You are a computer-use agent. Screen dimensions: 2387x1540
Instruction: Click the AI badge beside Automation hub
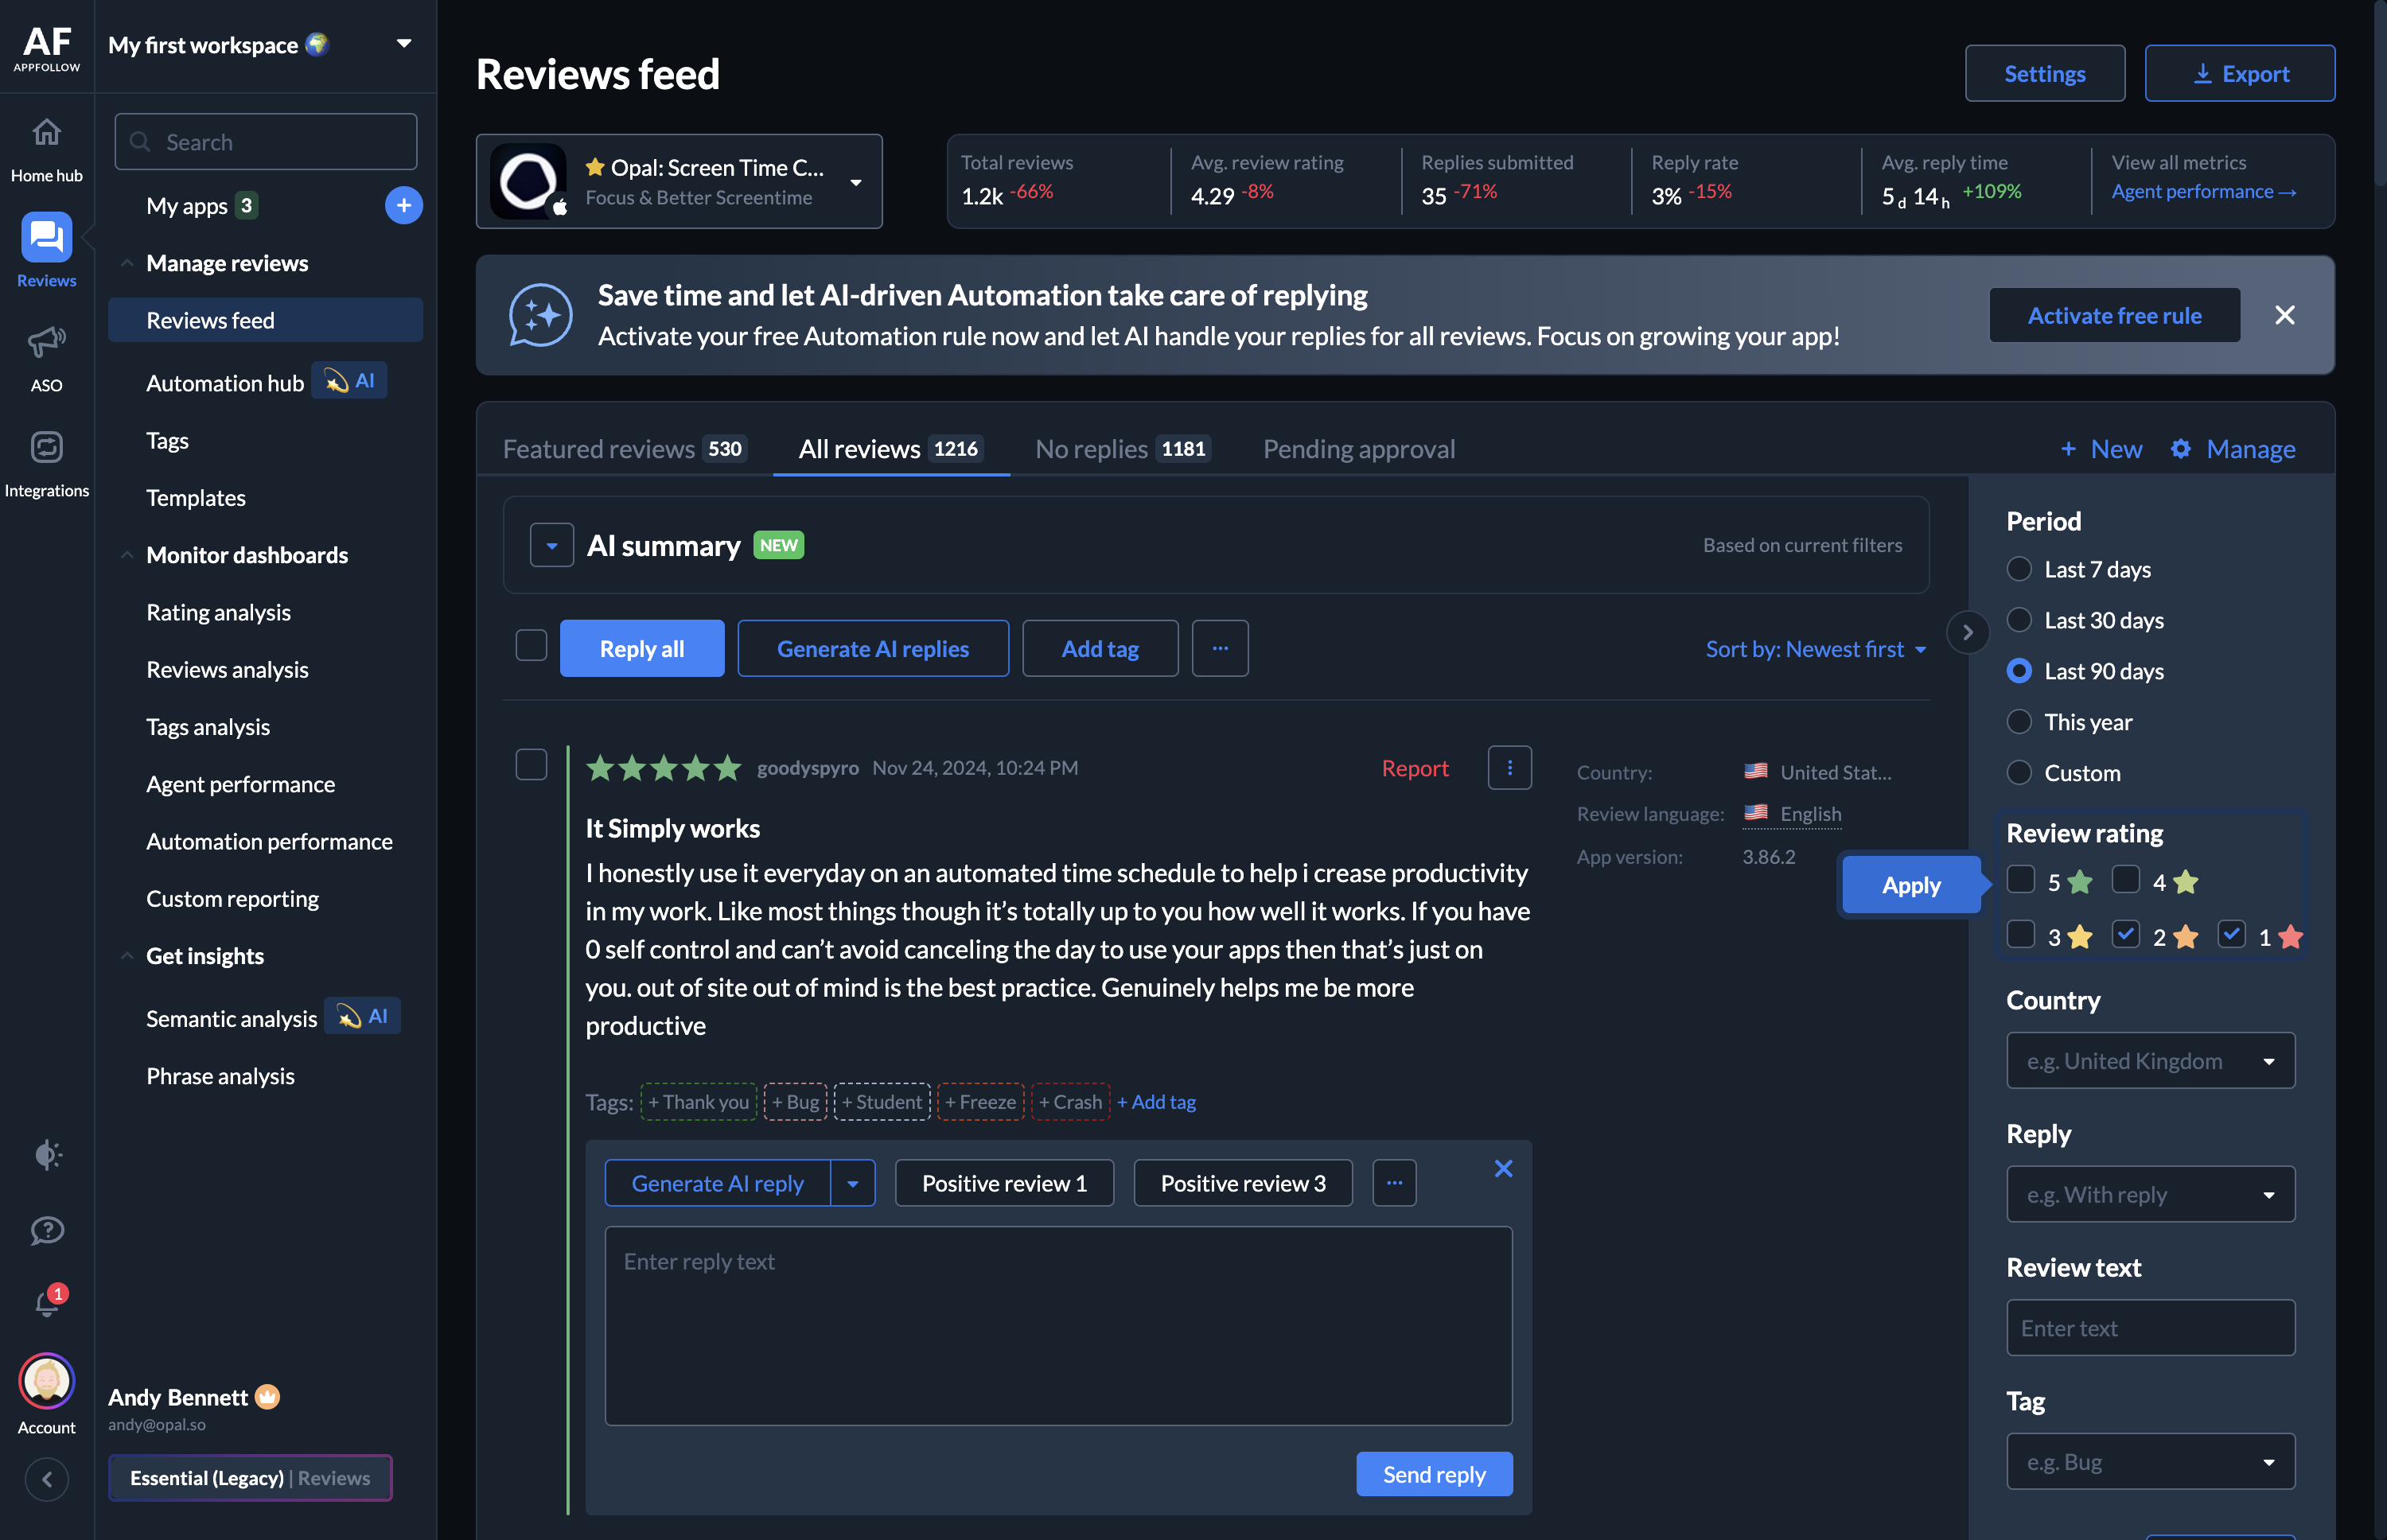[350, 381]
